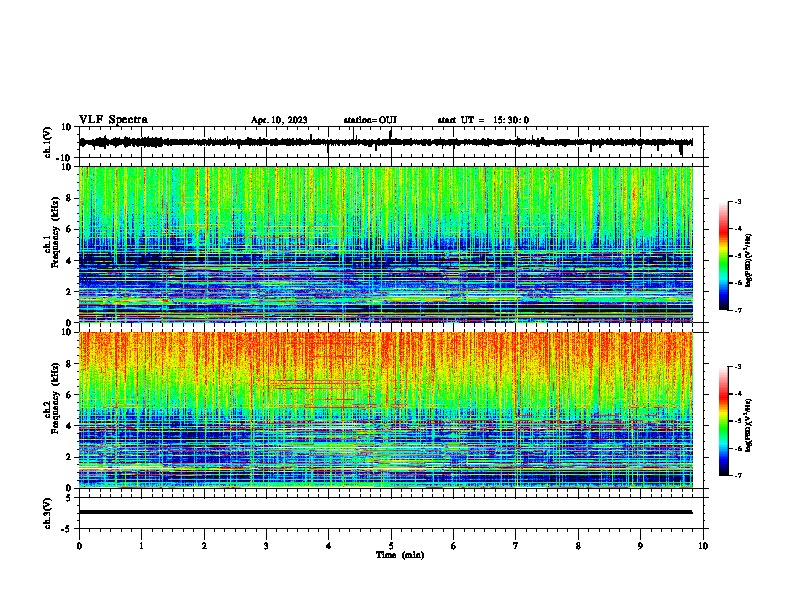Click the ch.1 spectrogram plot

click(386, 244)
